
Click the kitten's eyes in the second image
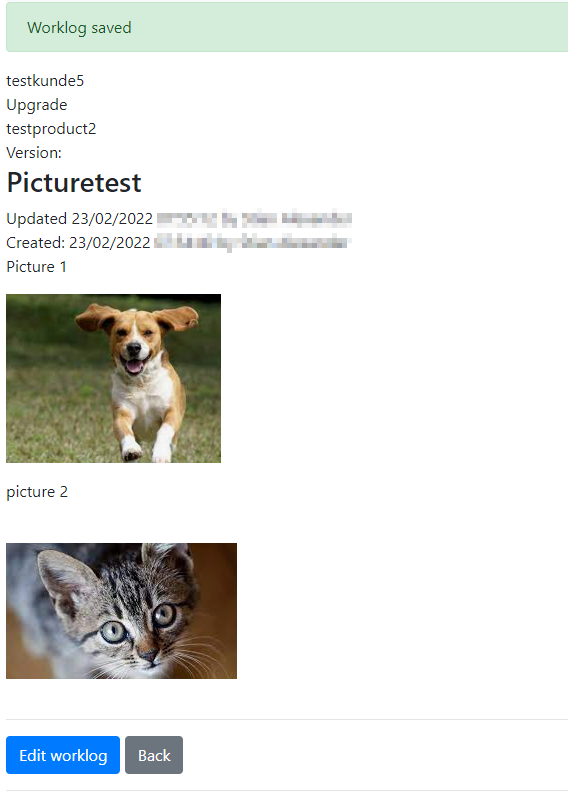139,623
